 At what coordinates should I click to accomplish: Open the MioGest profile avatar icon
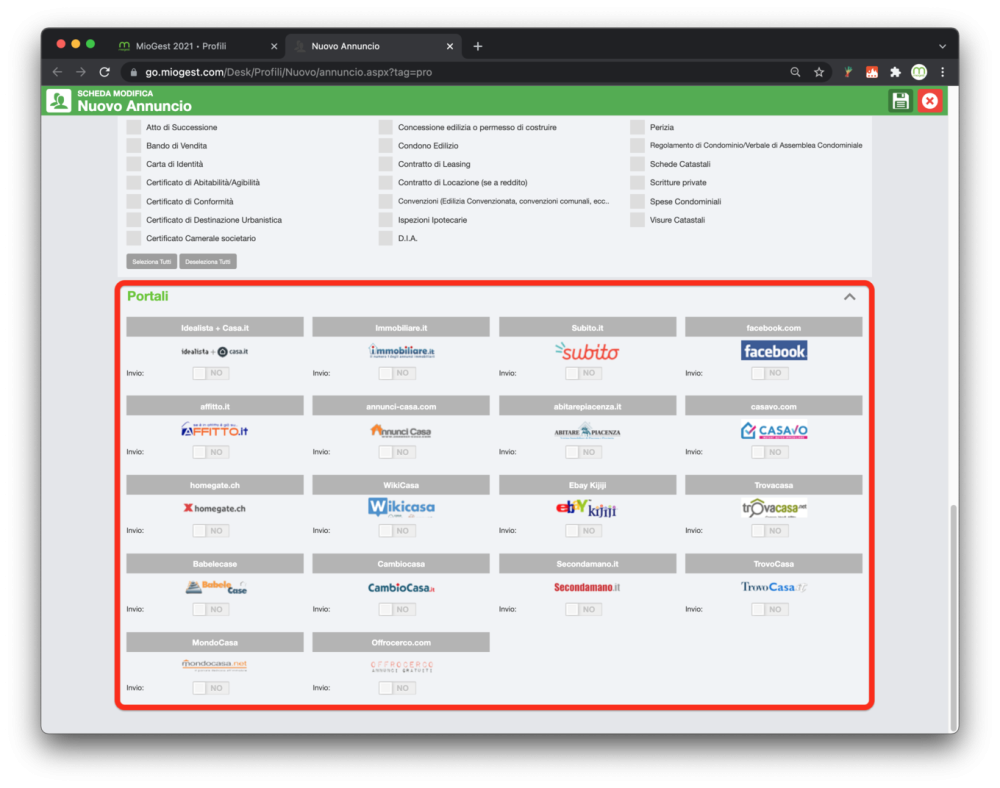coord(918,72)
